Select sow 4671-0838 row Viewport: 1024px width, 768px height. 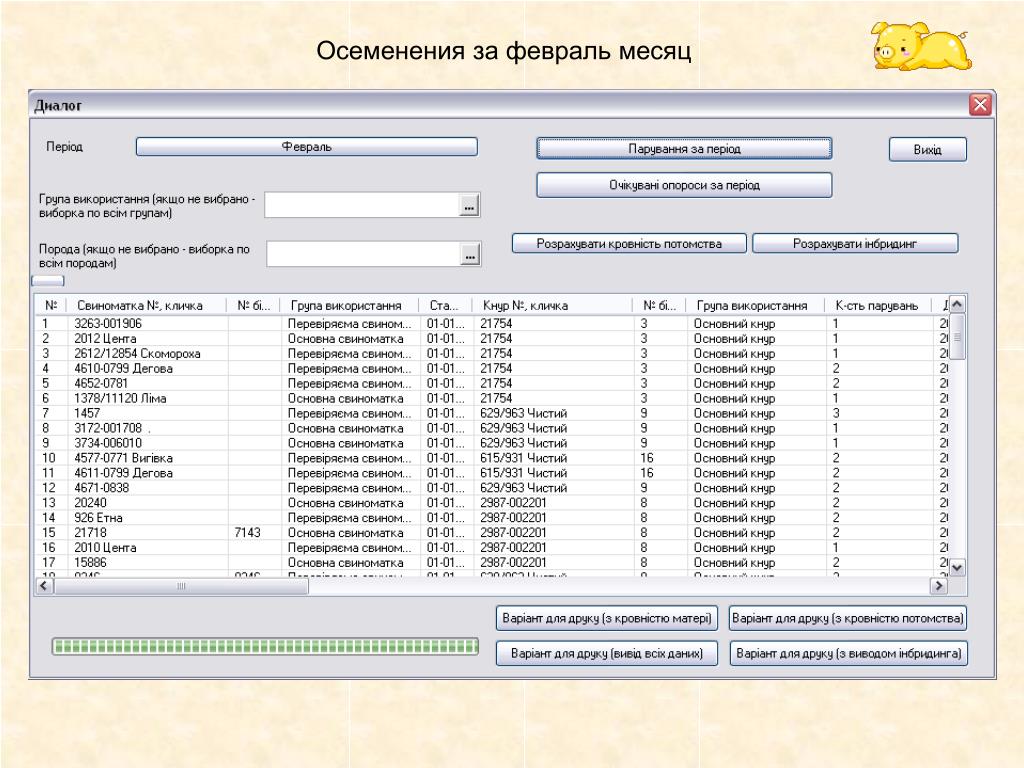click(101, 488)
